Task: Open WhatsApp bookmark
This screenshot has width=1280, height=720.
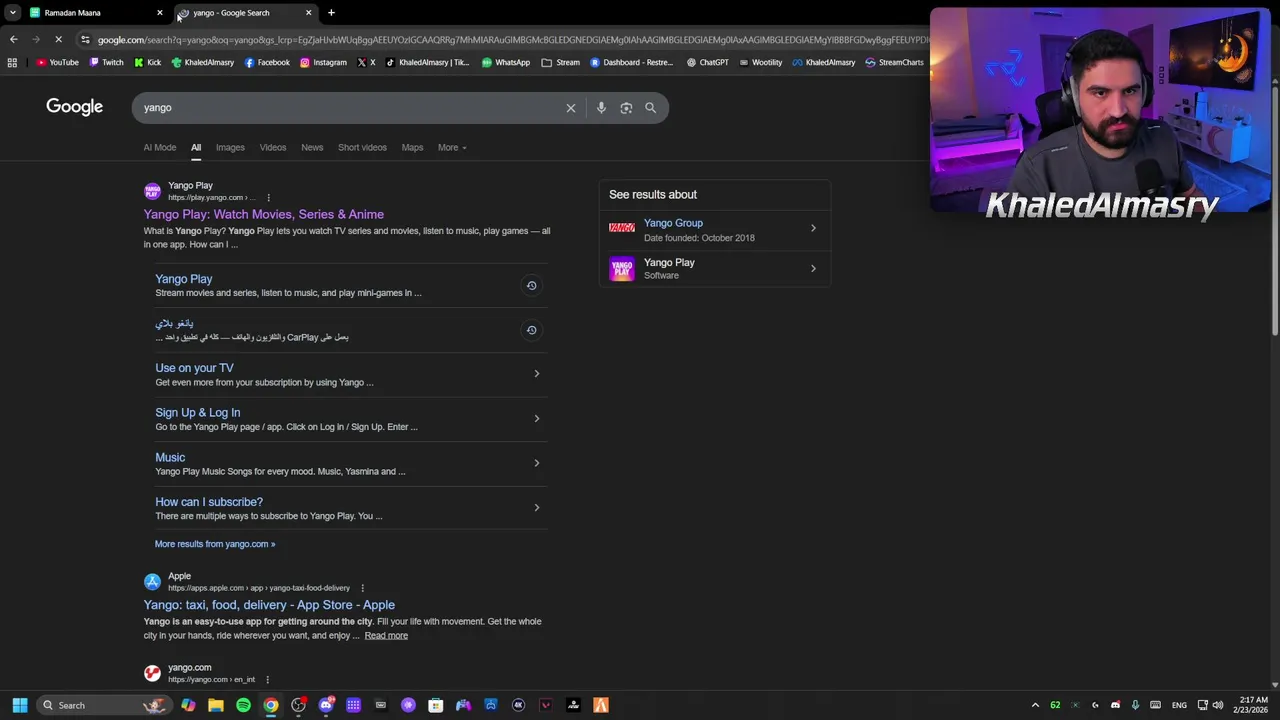Action: [x=505, y=62]
